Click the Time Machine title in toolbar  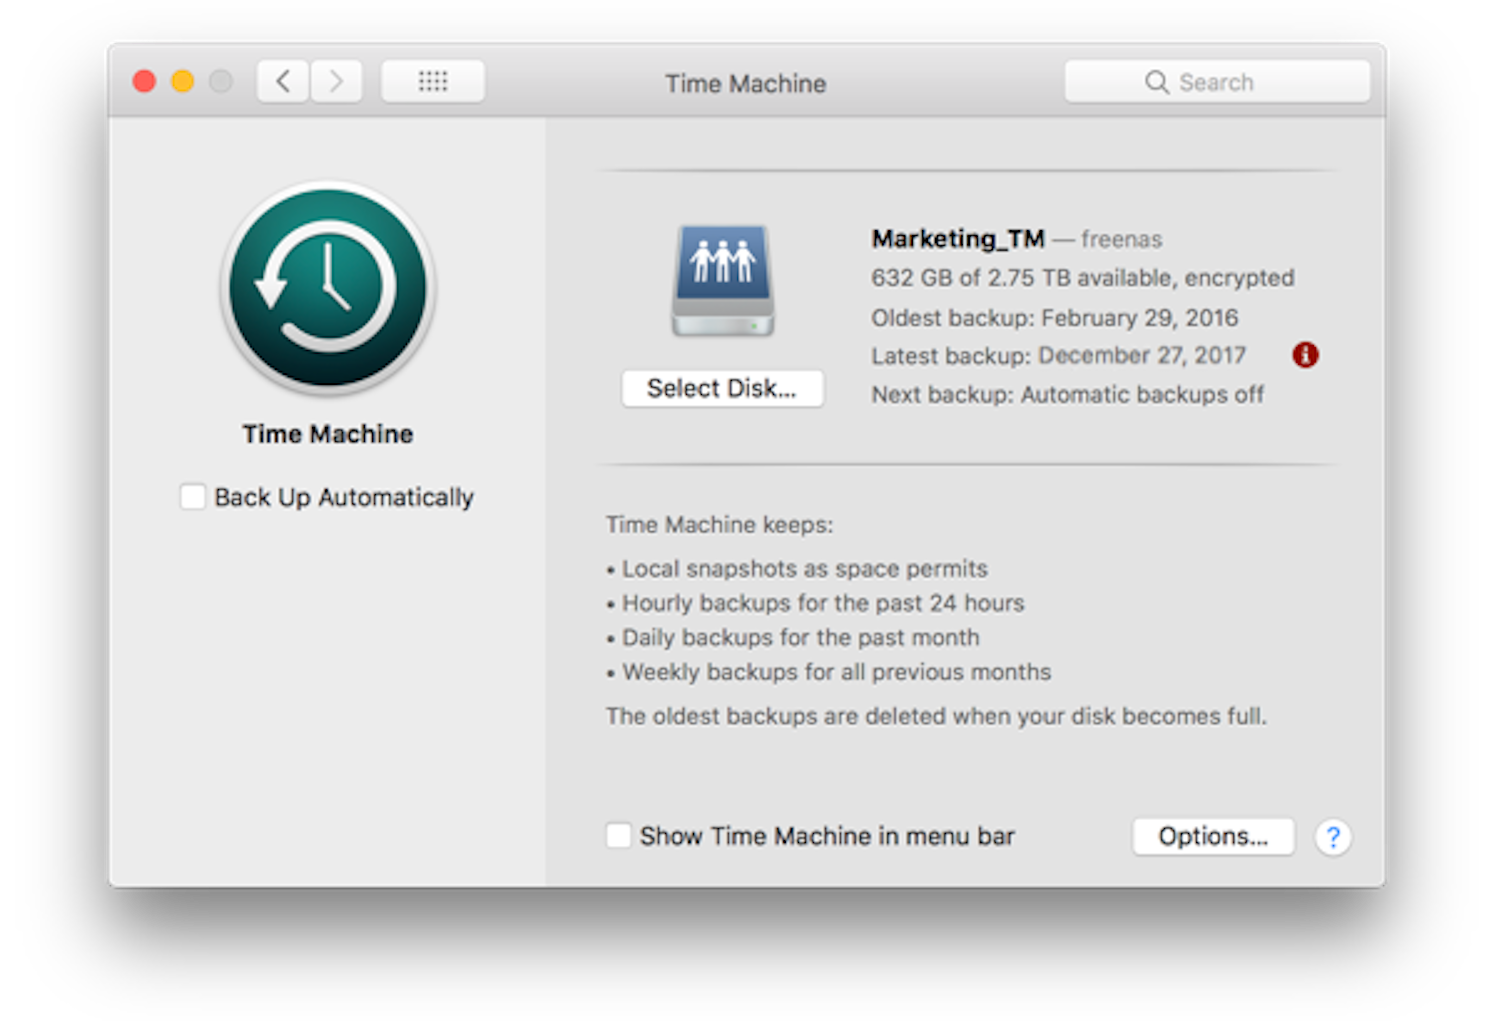[x=745, y=83]
